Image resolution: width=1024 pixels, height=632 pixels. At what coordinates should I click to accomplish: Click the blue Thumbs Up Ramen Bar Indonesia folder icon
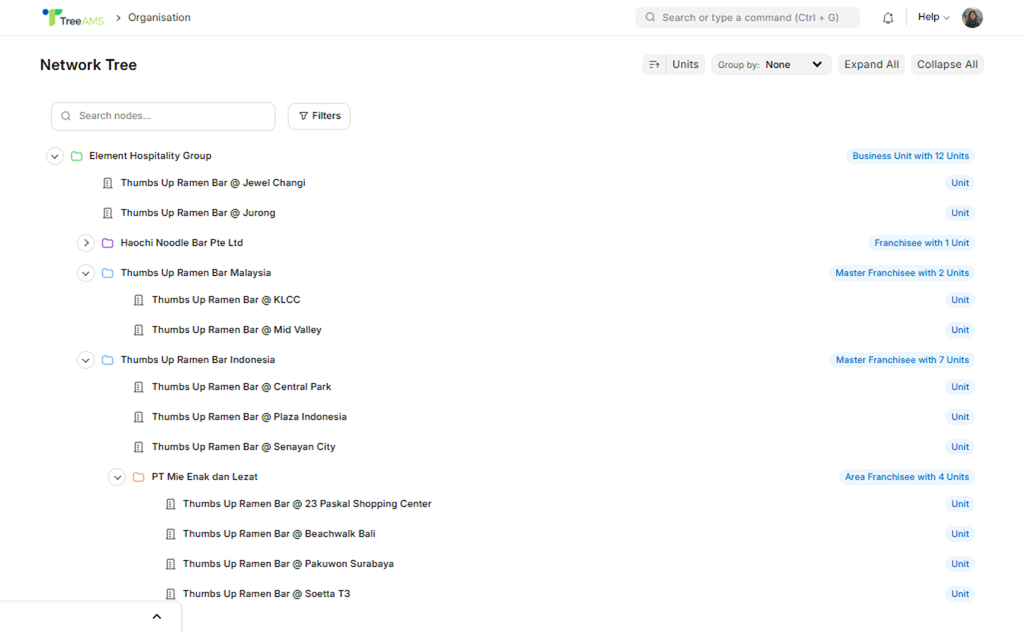(108, 360)
